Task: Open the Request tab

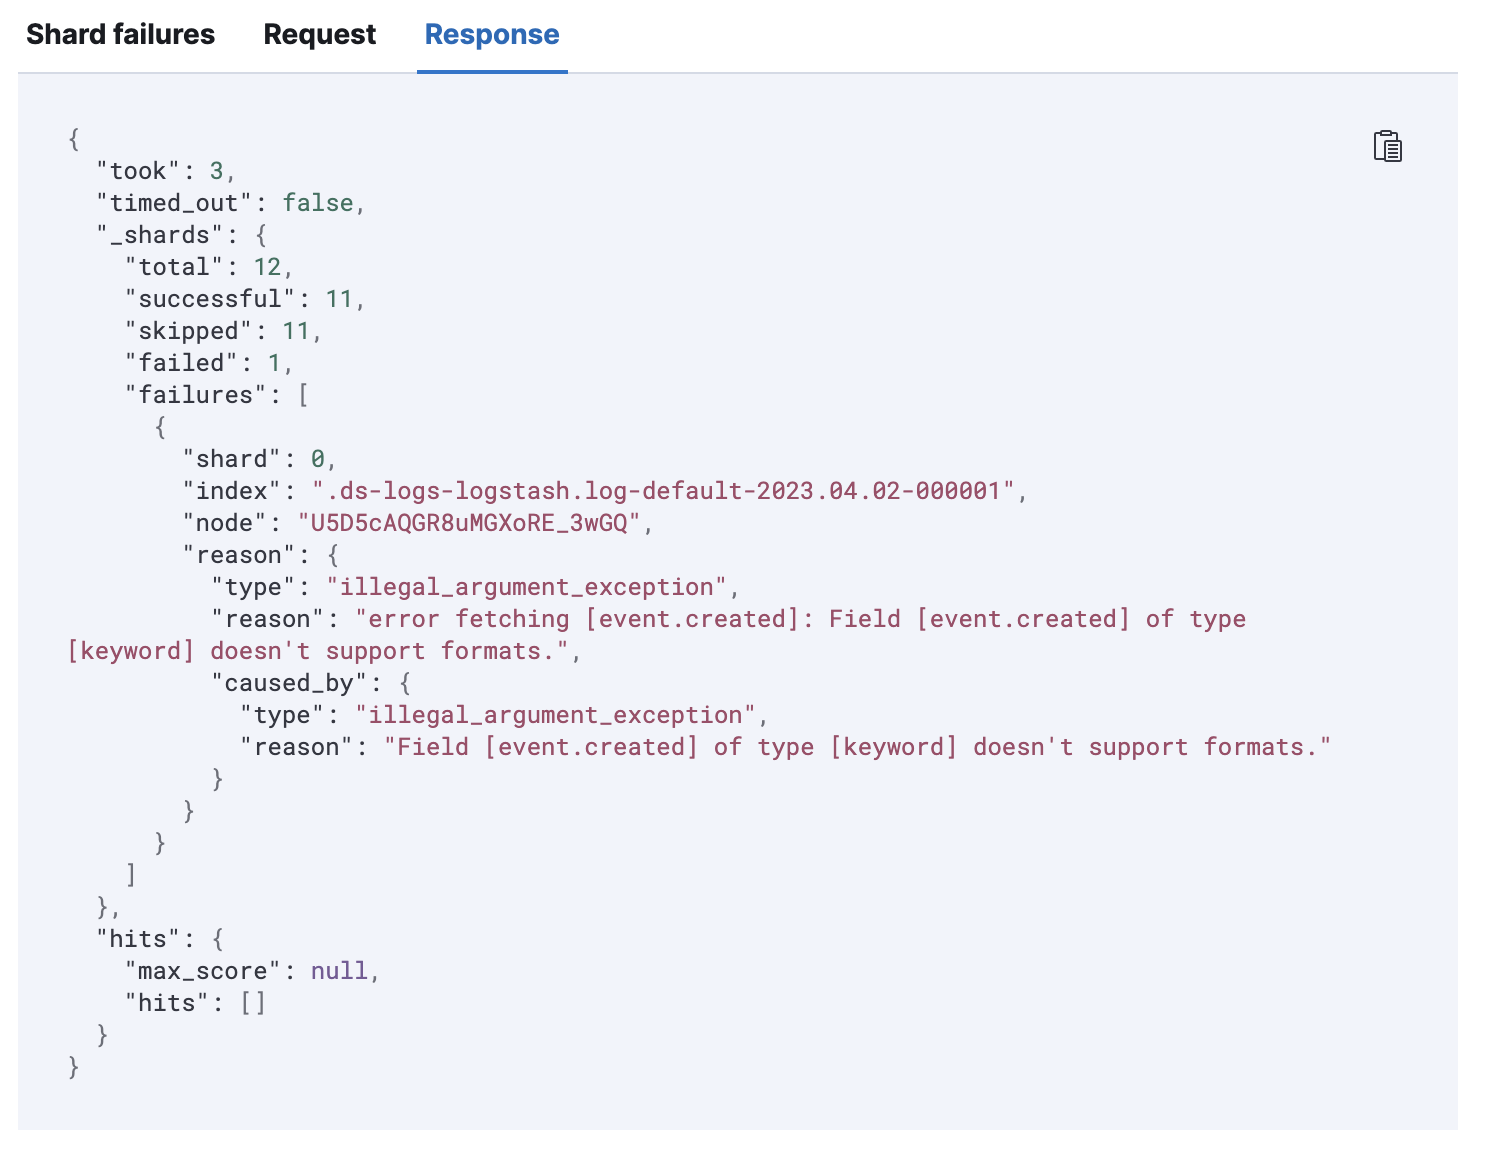Action: tap(319, 35)
